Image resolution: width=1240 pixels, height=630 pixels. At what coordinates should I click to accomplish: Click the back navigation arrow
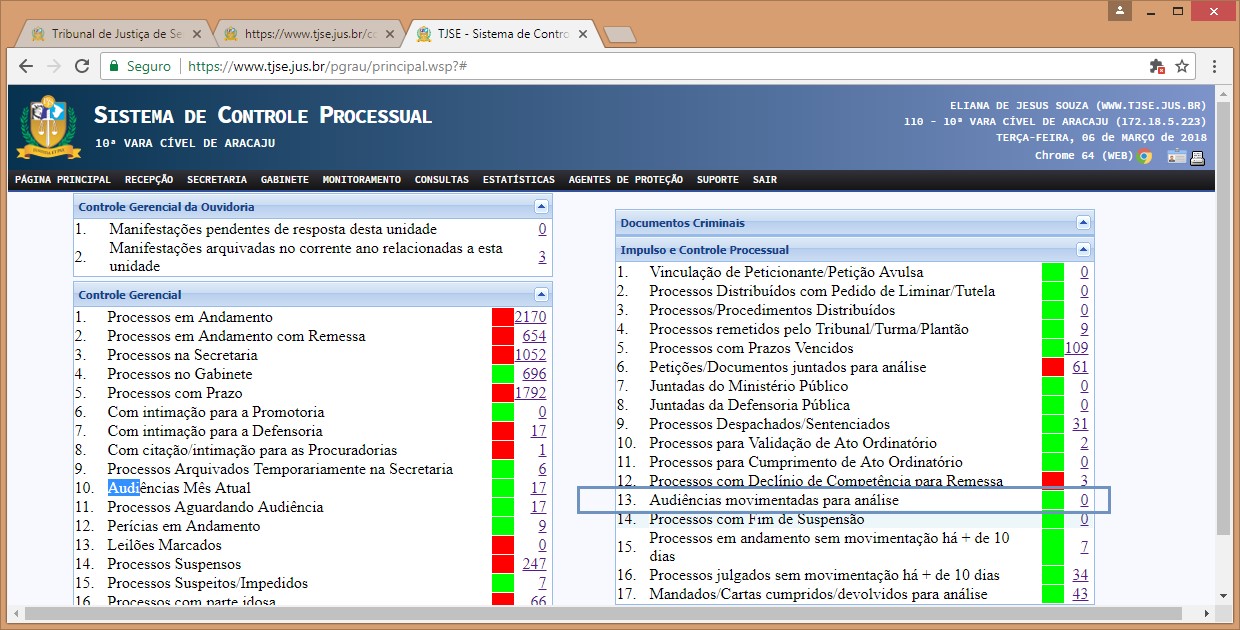tap(27, 66)
